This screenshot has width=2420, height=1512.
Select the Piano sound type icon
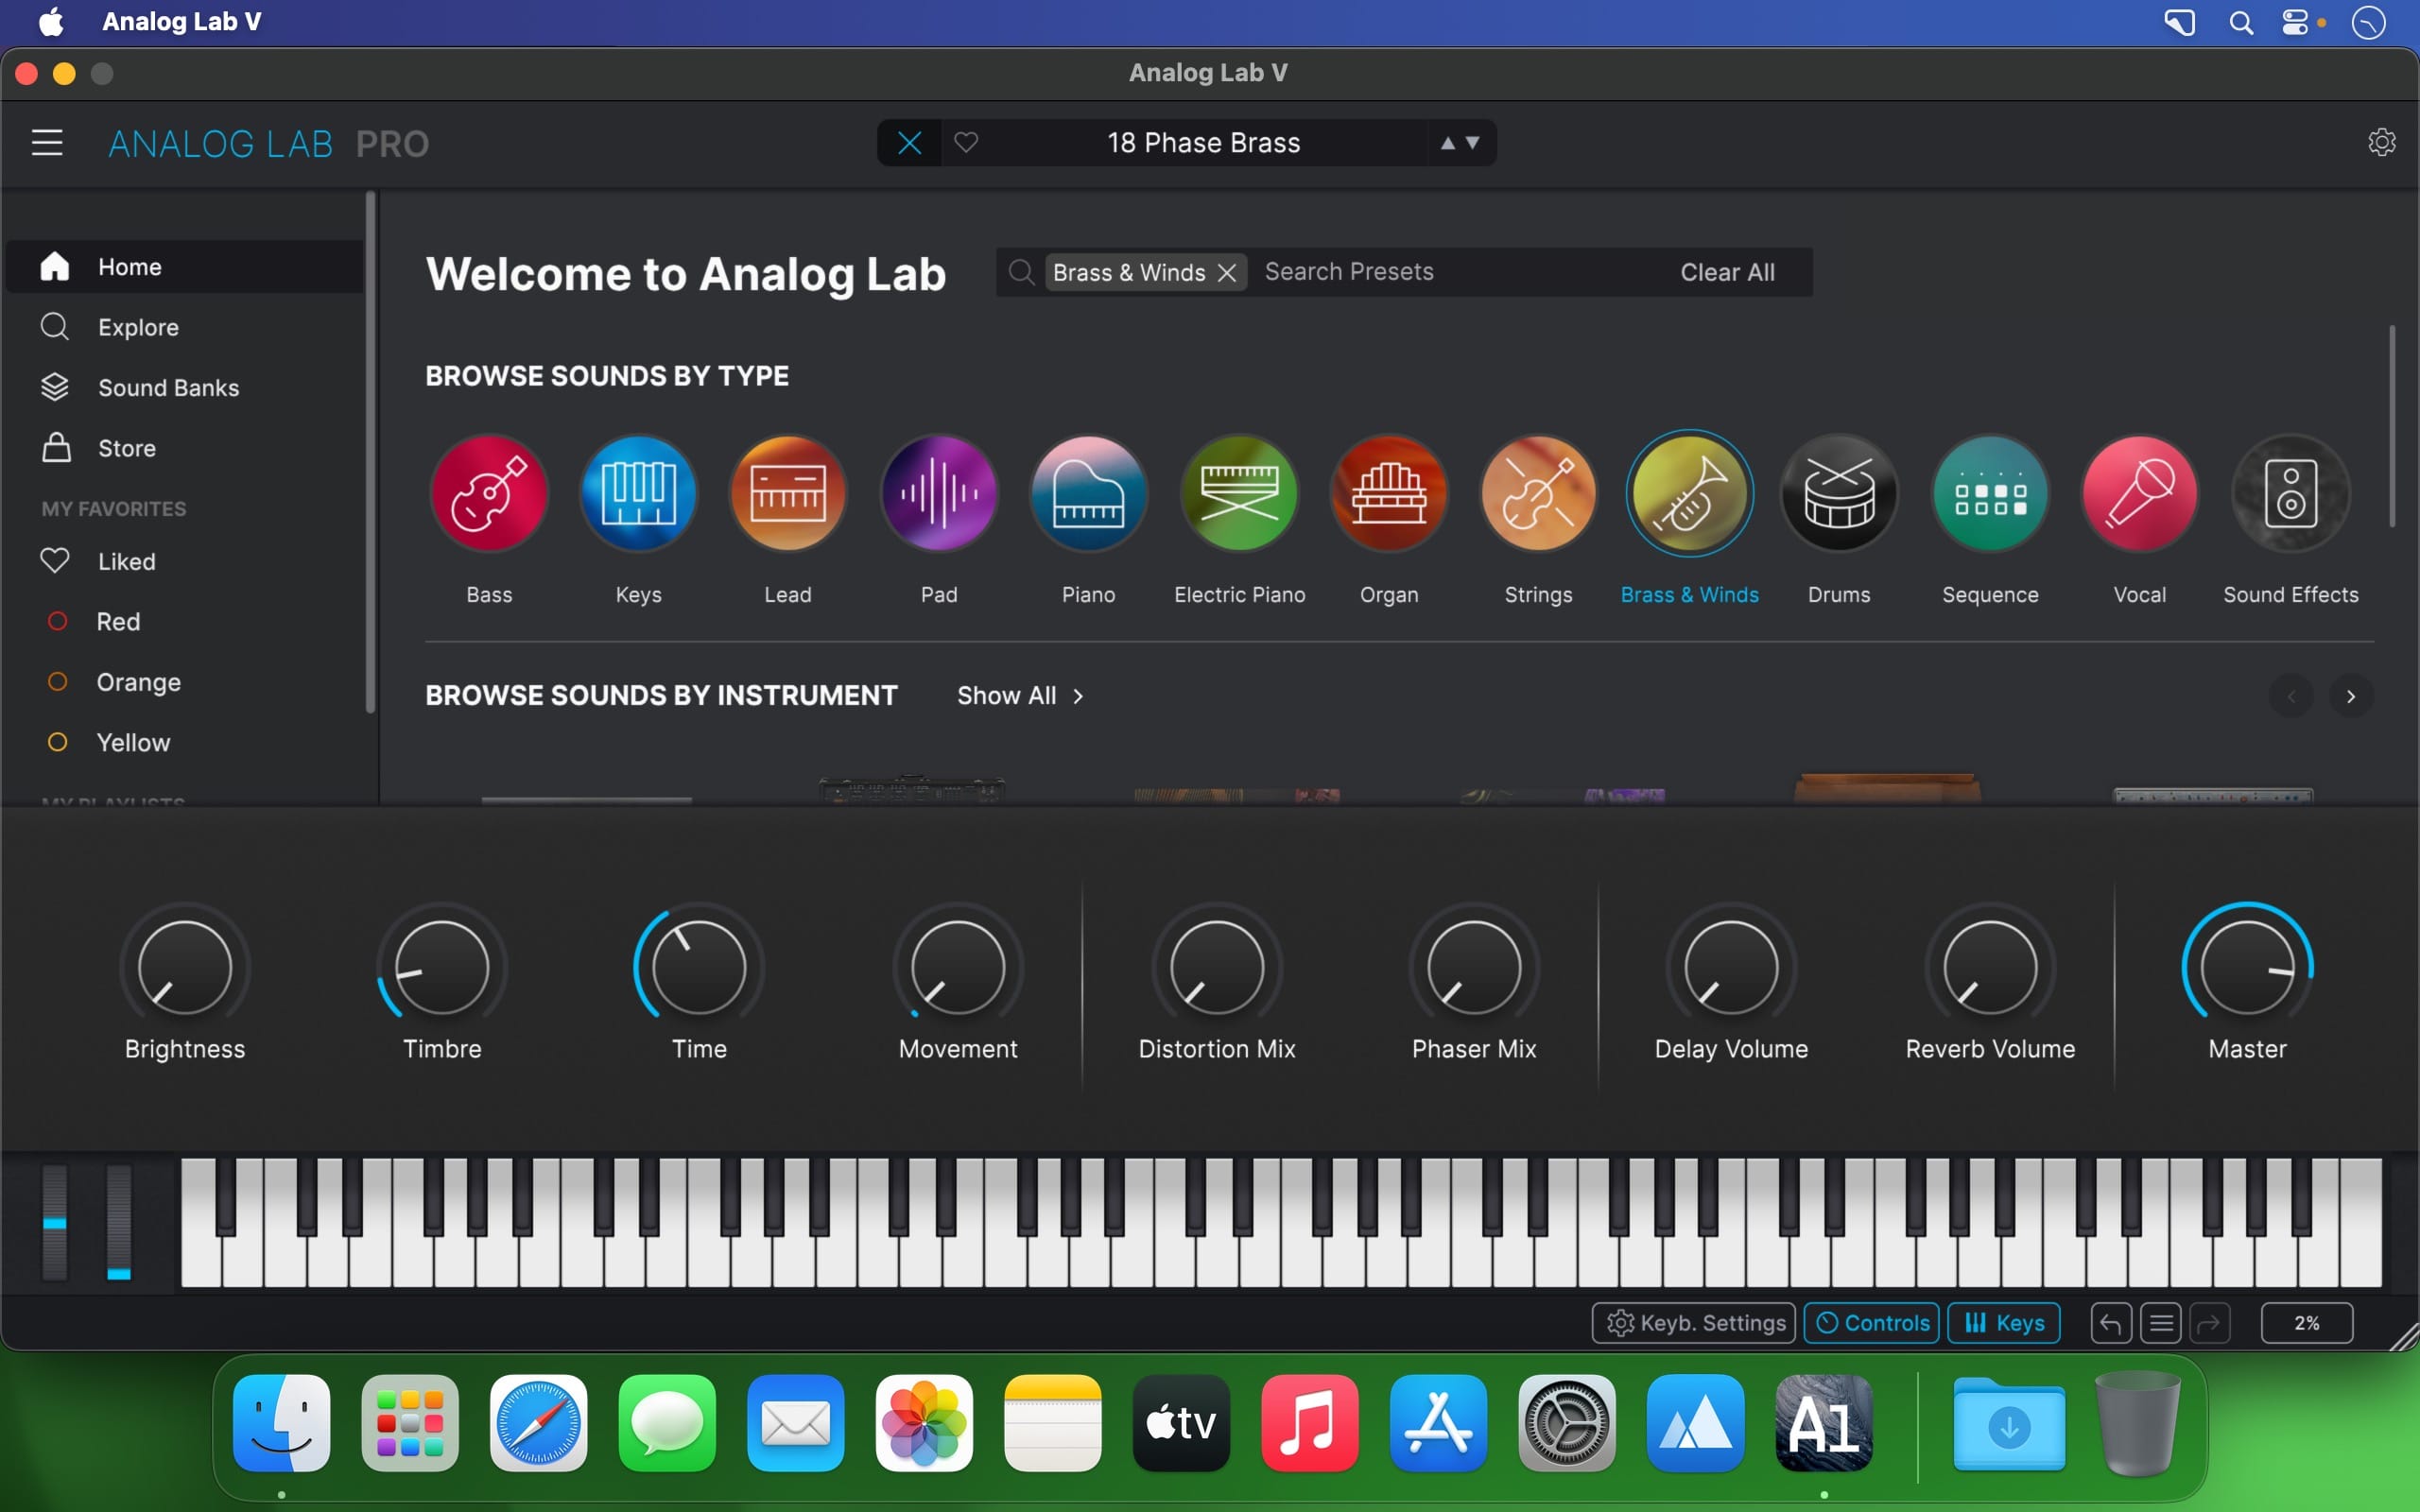(1088, 493)
